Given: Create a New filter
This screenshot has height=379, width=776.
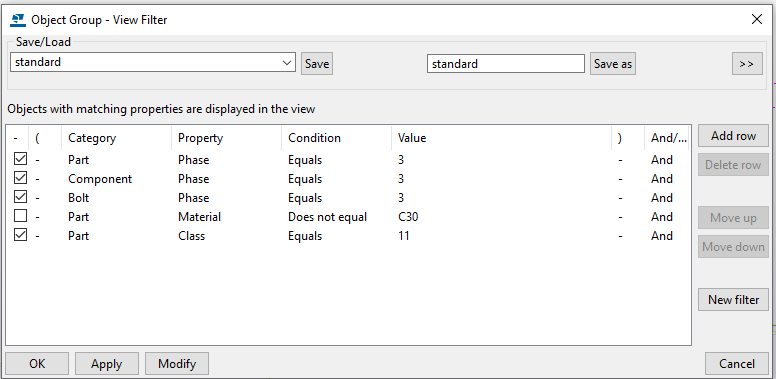Looking at the screenshot, I should click(733, 300).
